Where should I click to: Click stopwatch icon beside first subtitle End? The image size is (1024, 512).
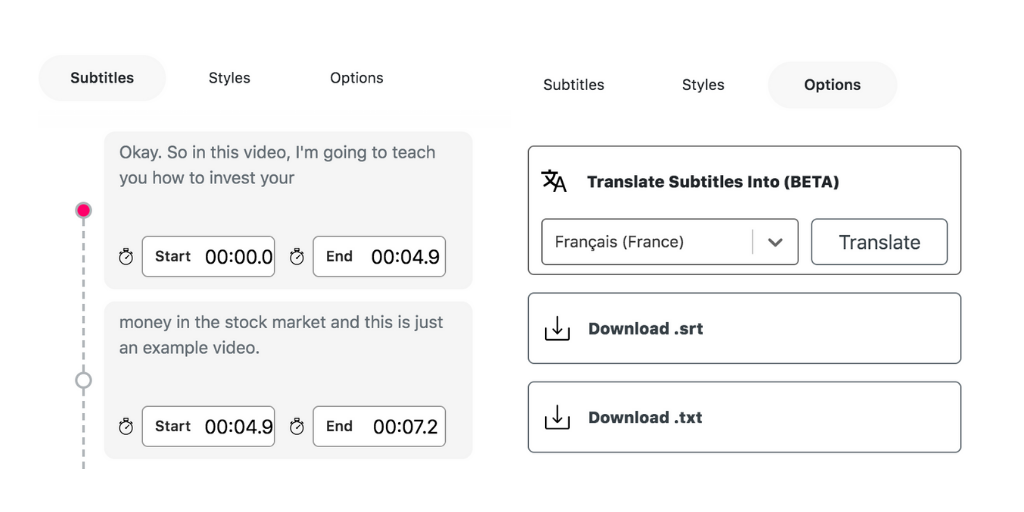point(296,257)
